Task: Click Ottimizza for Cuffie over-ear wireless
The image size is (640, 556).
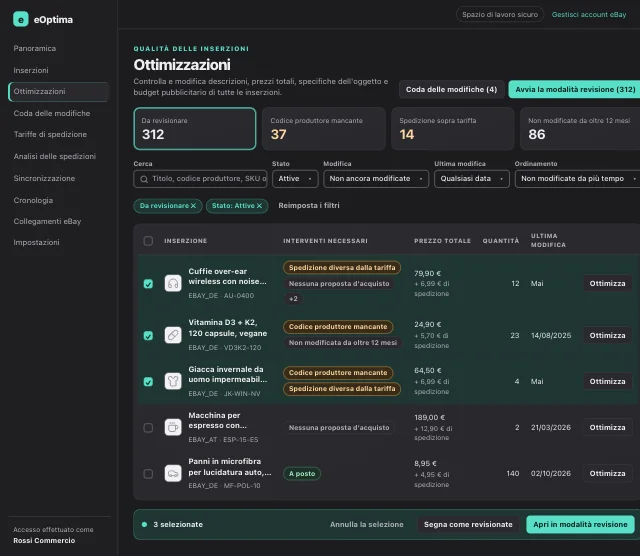Action: [x=607, y=283]
